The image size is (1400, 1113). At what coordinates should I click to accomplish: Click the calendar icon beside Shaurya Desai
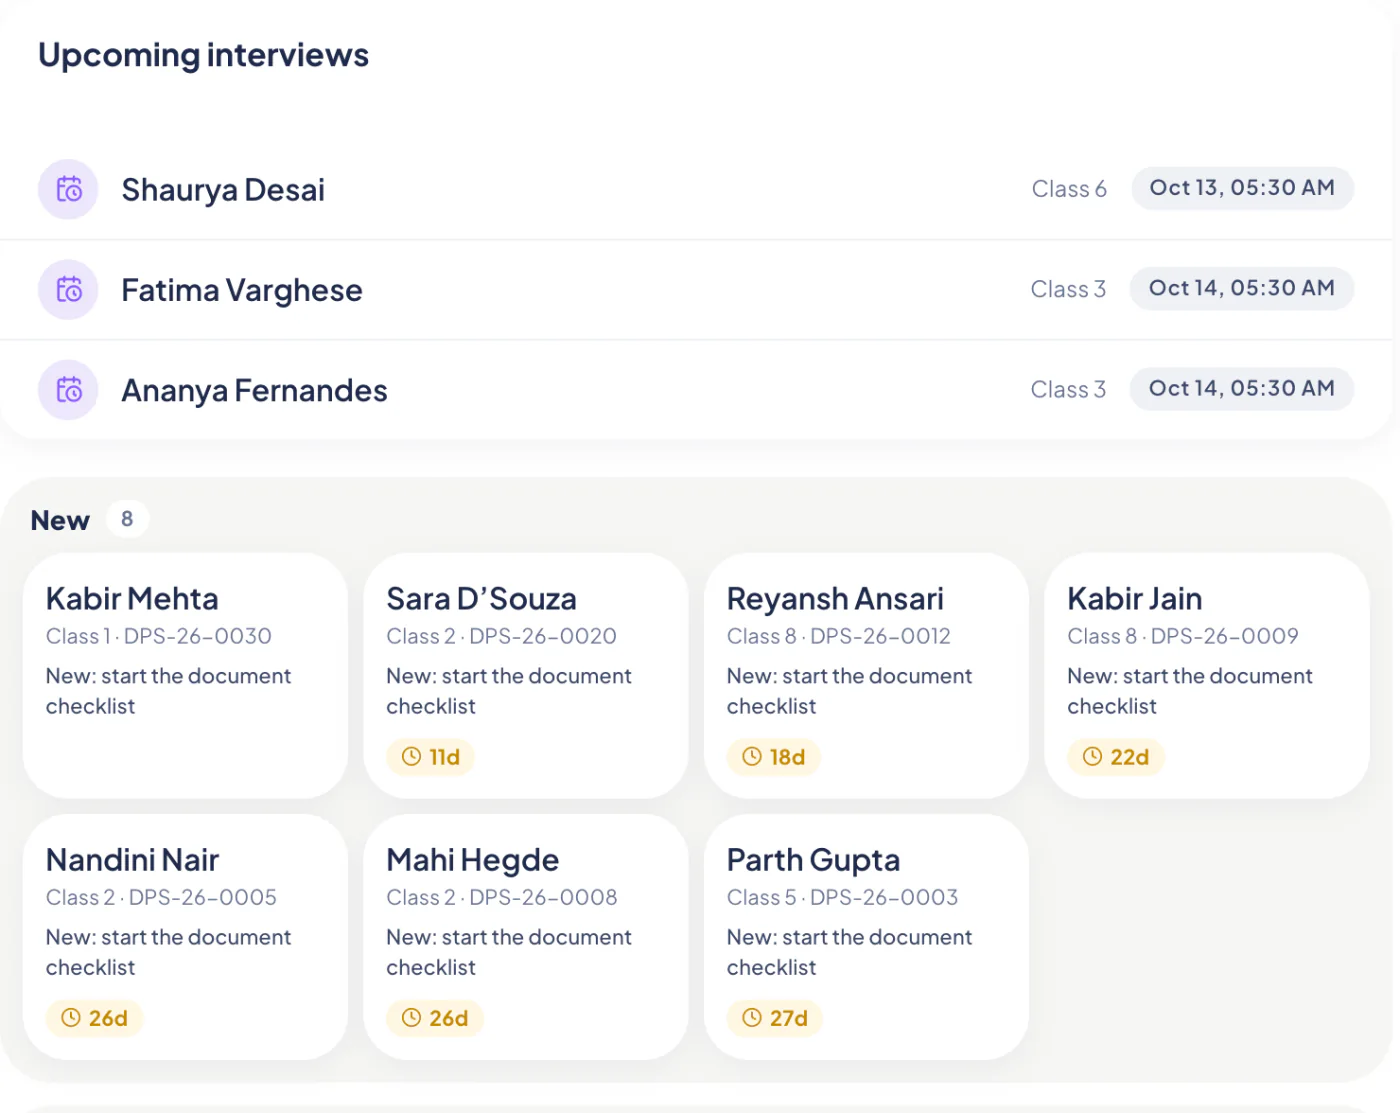point(68,189)
